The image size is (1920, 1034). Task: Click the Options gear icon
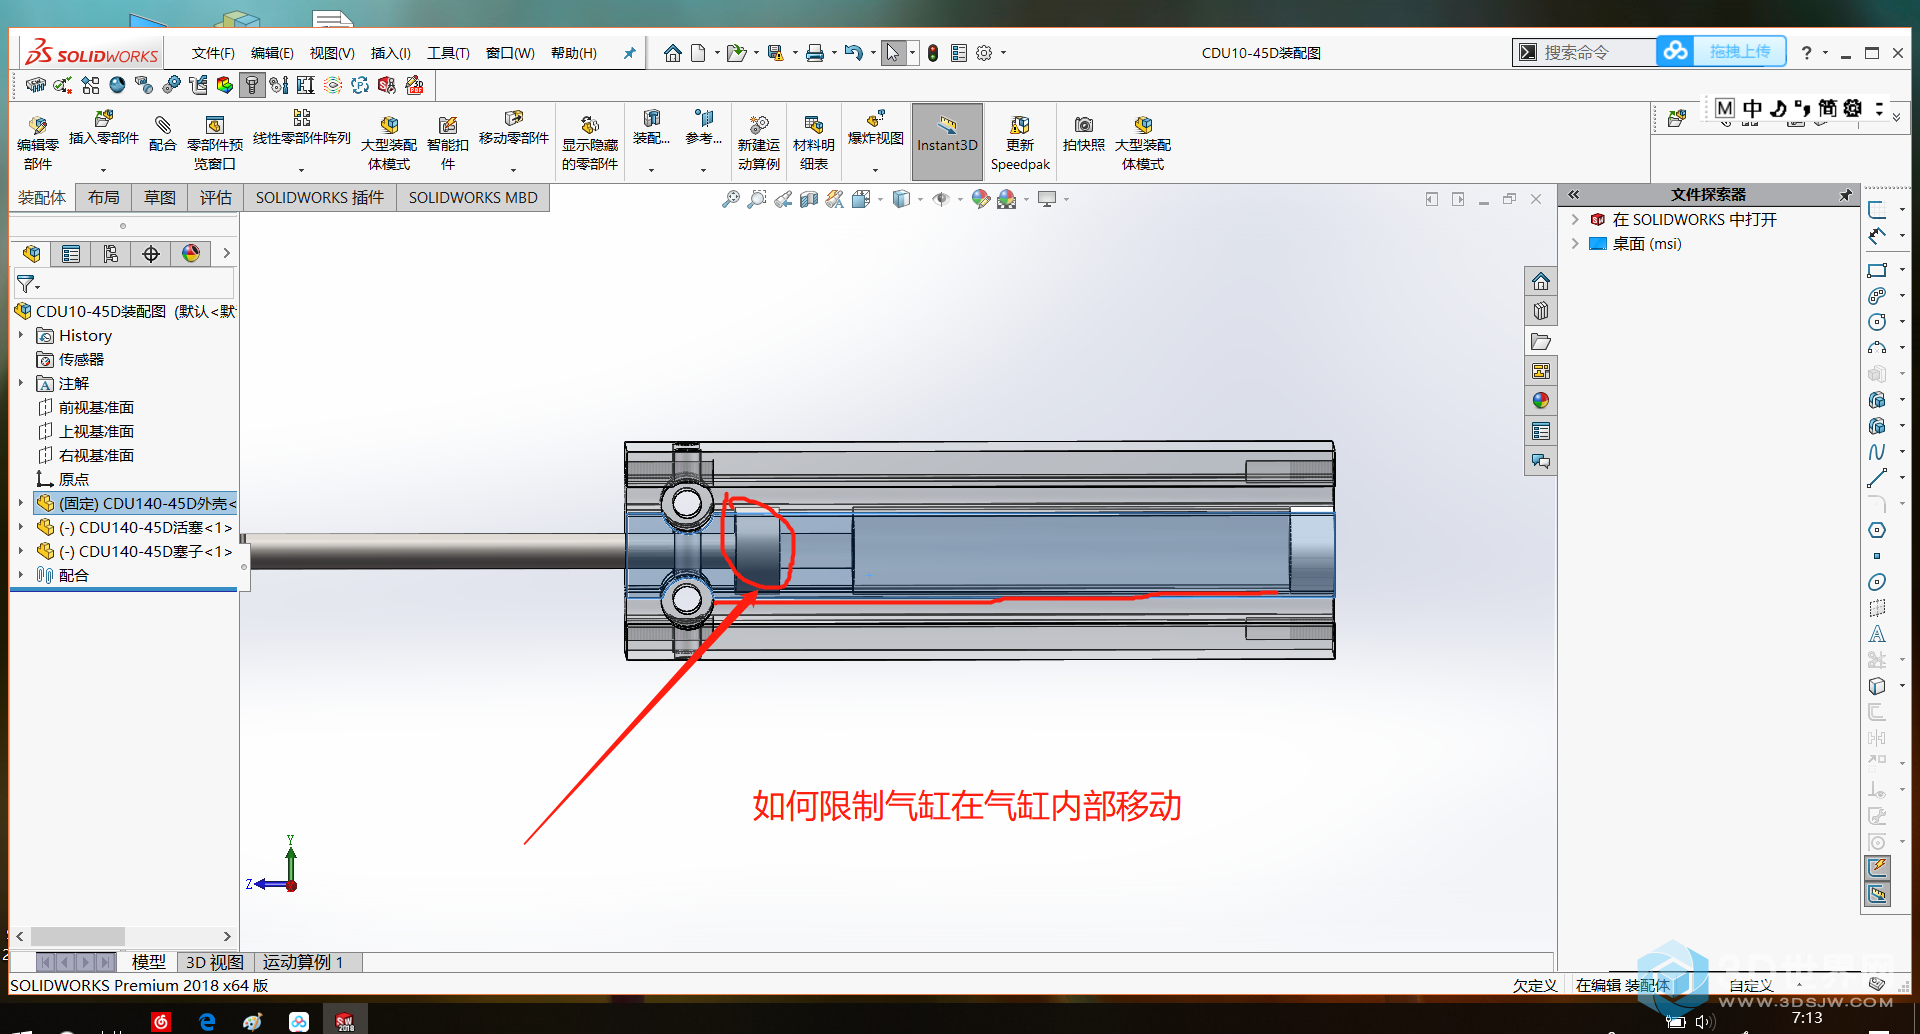[984, 53]
